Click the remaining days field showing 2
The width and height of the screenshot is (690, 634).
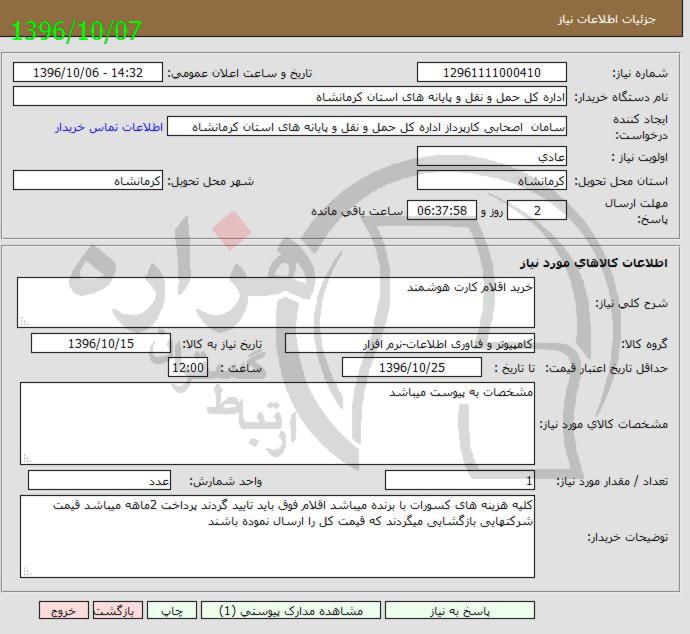click(537, 210)
